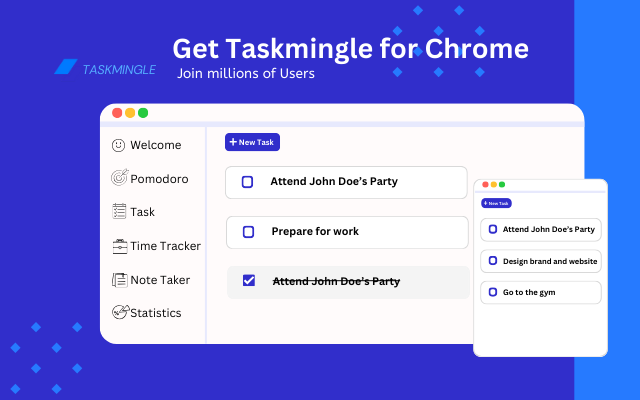Click the Statistics chart icon
640x400 pixels.
tap(120, 312)
